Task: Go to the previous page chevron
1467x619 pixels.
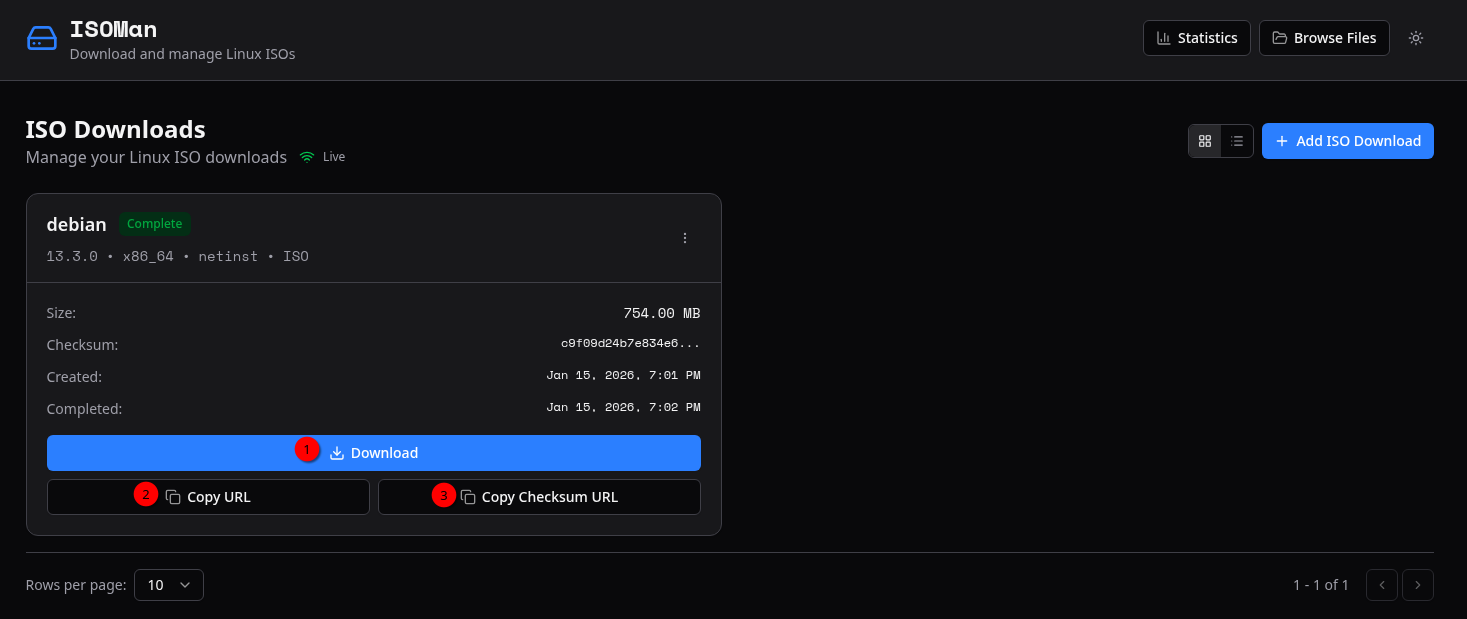Action: tap(1382, 585)
